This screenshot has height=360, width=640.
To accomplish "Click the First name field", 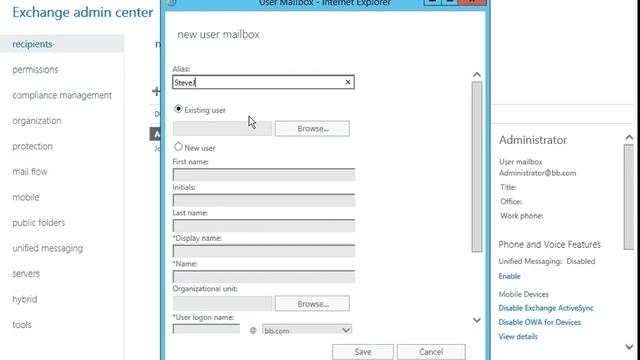I will [264, 175].
